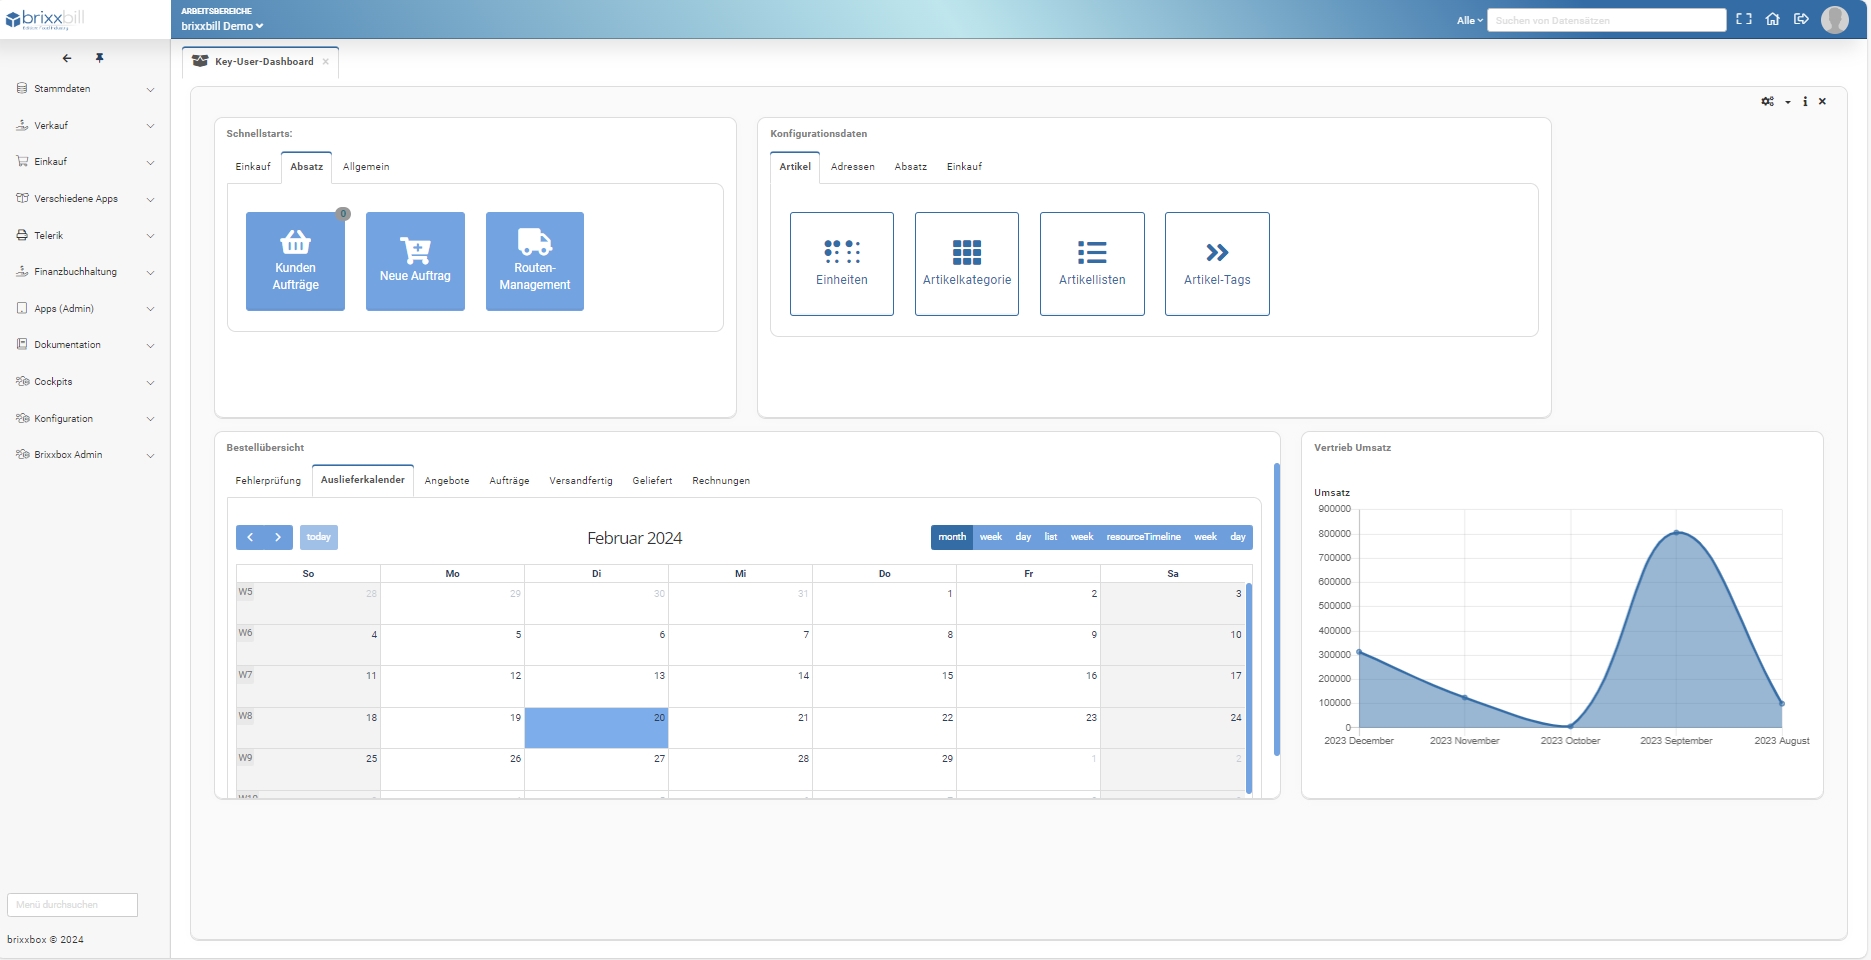Expand the Verkauf chevron
This screenshot has height=960, width=1871.
pyautogui.click(x=150, y=126)
